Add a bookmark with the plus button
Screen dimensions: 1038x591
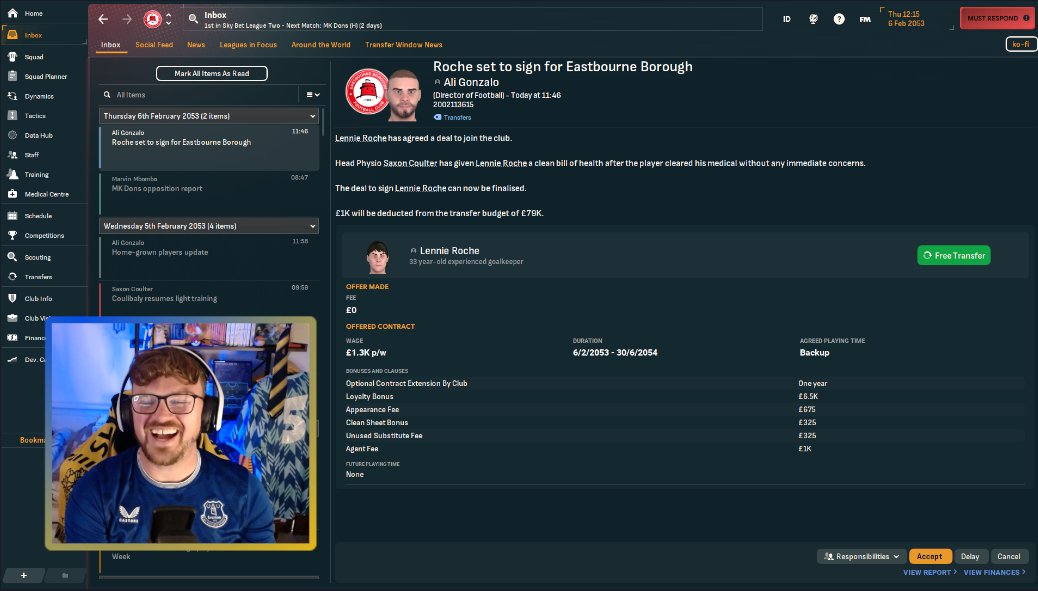pos(24,575)
